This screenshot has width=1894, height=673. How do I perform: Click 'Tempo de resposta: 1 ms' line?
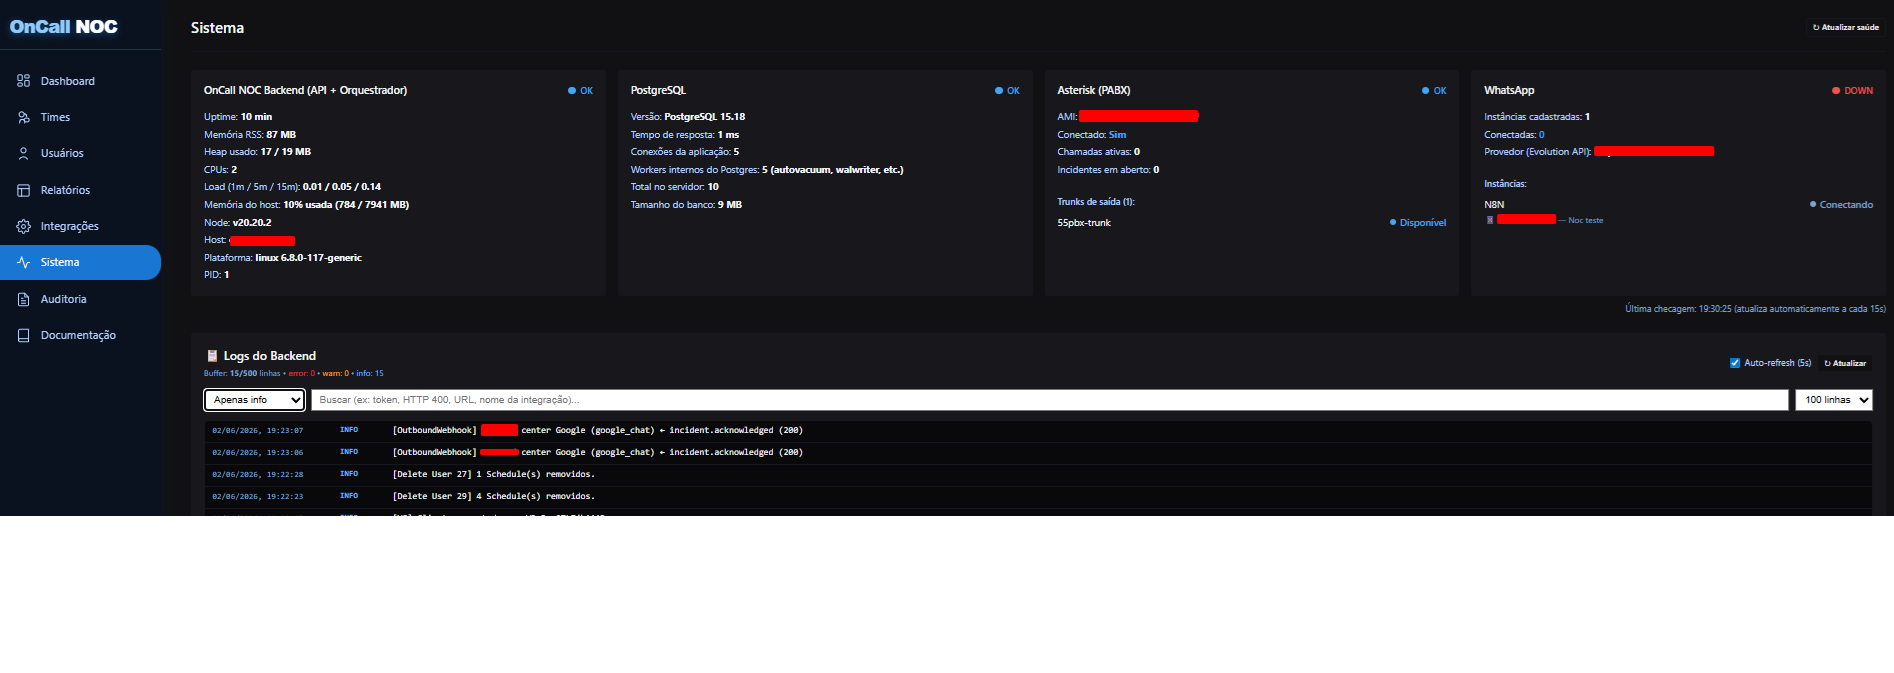685,135
